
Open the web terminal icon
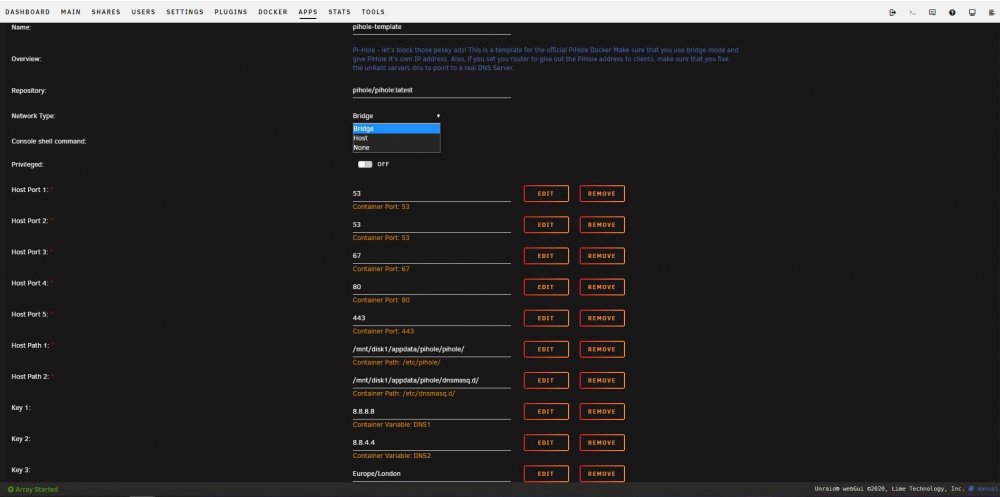click(x=913, y=12)
